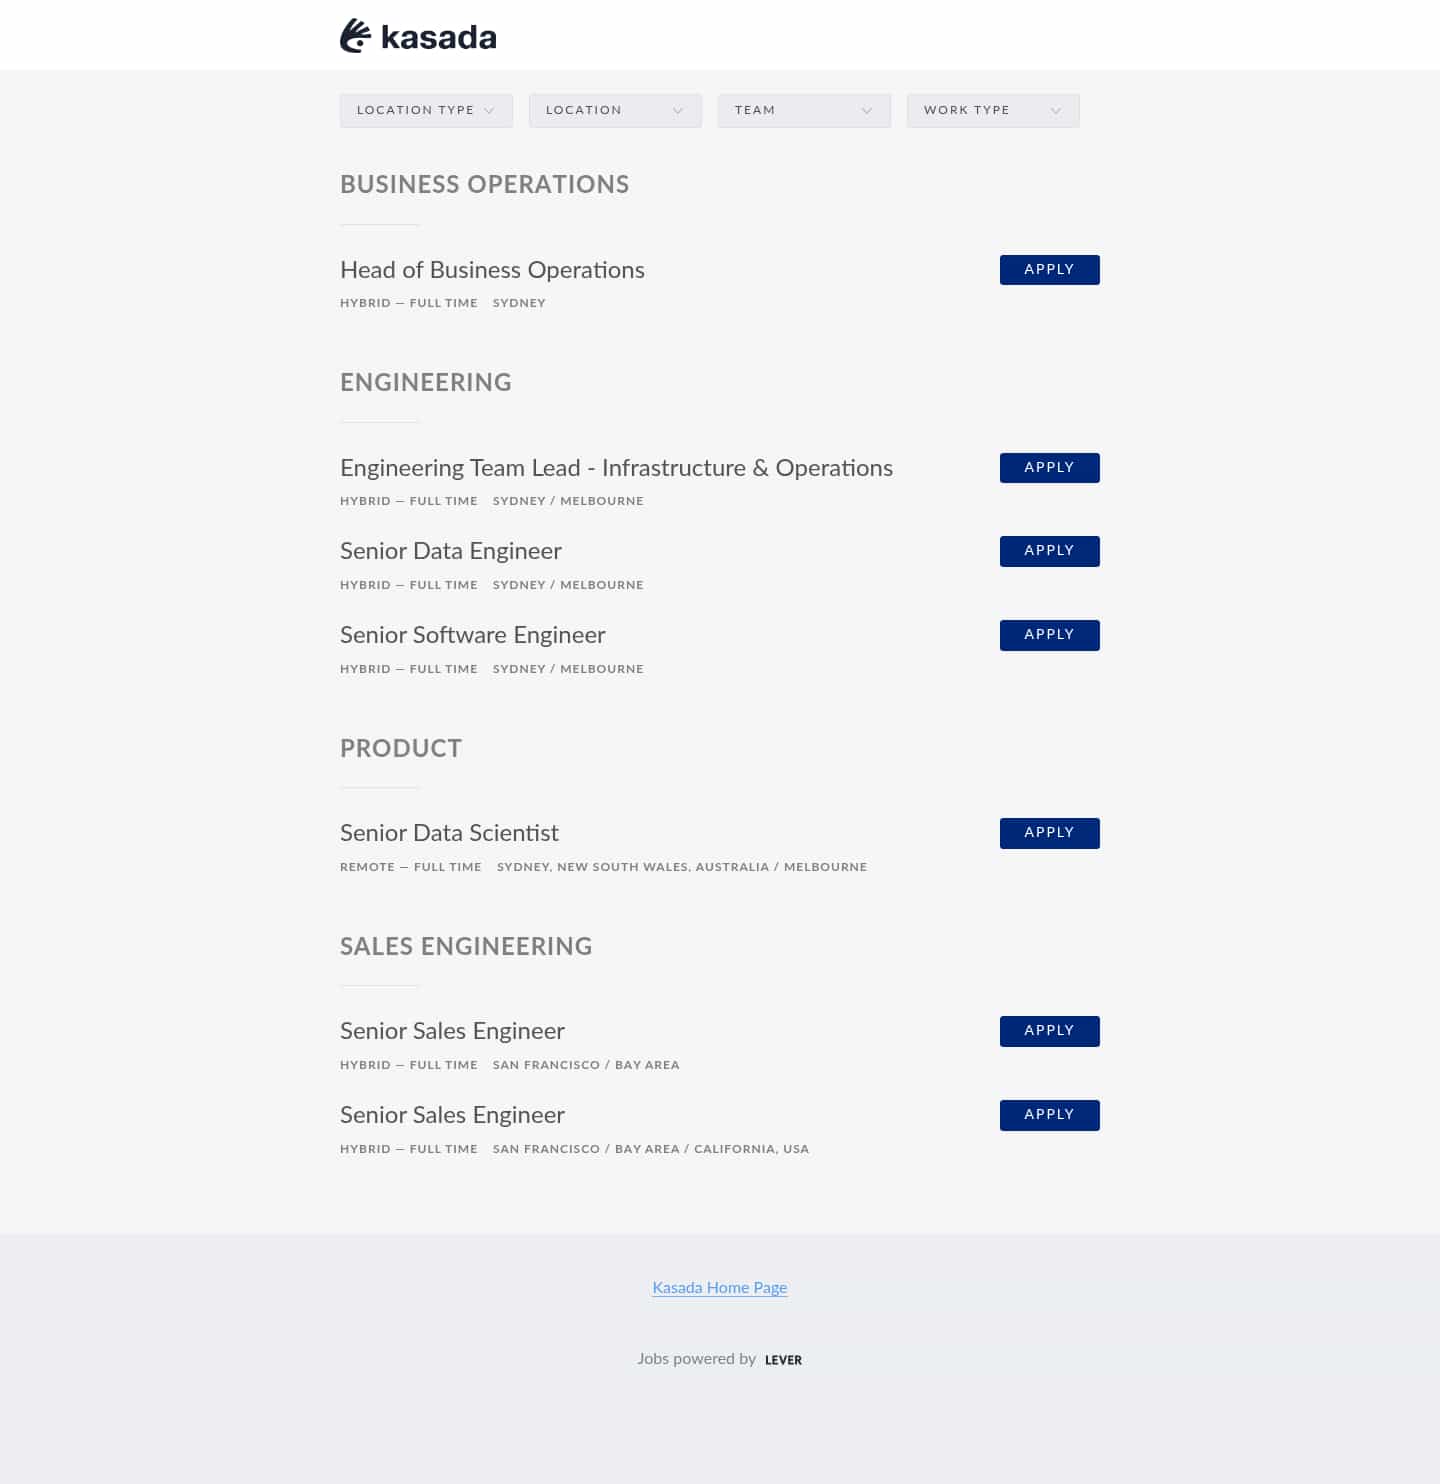
Task: Open the Senior Data Engineer job posting
Action: click(451, 551)
